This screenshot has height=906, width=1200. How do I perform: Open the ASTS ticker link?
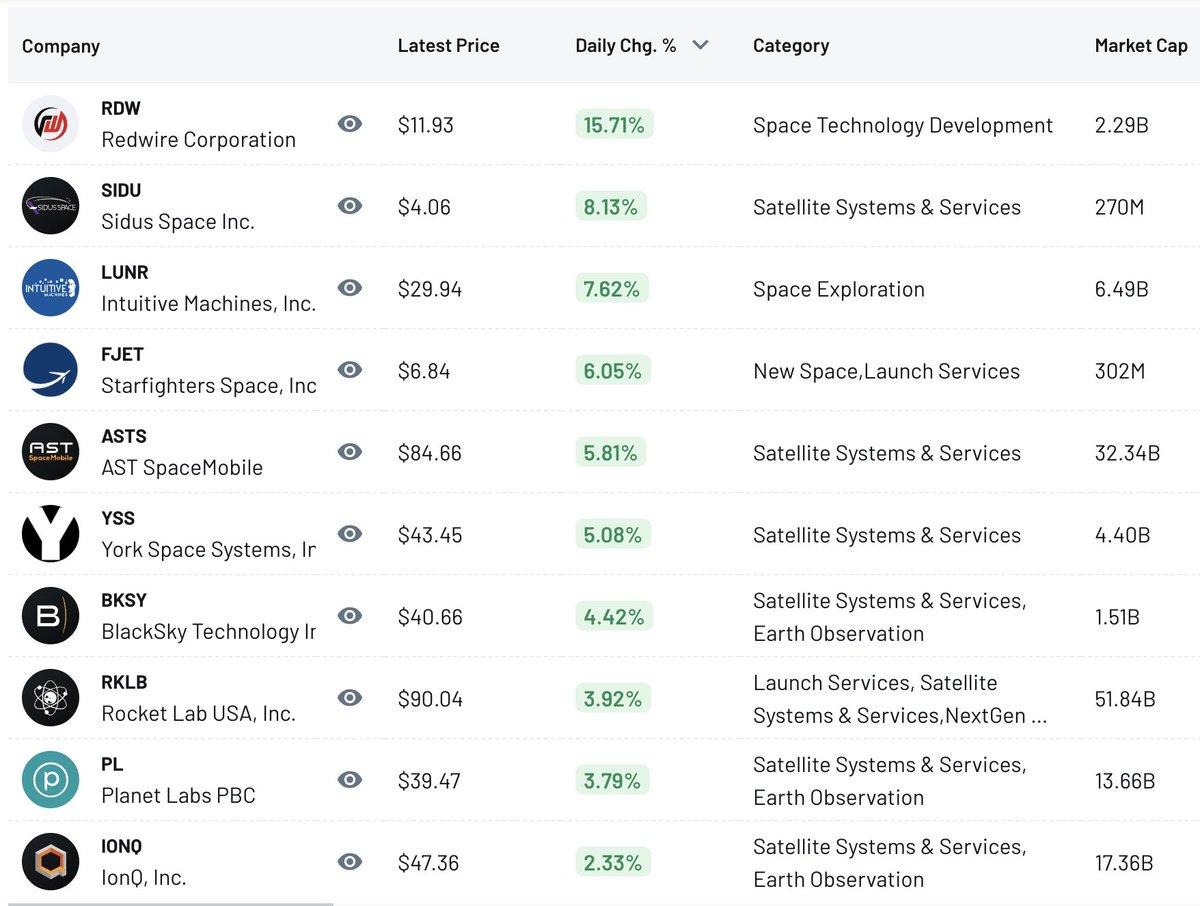click(x=124, y=436)
